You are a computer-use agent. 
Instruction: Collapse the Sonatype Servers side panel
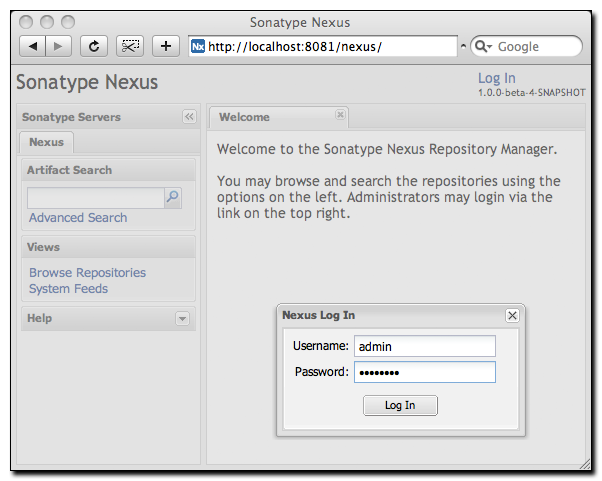tap(189, 117)
